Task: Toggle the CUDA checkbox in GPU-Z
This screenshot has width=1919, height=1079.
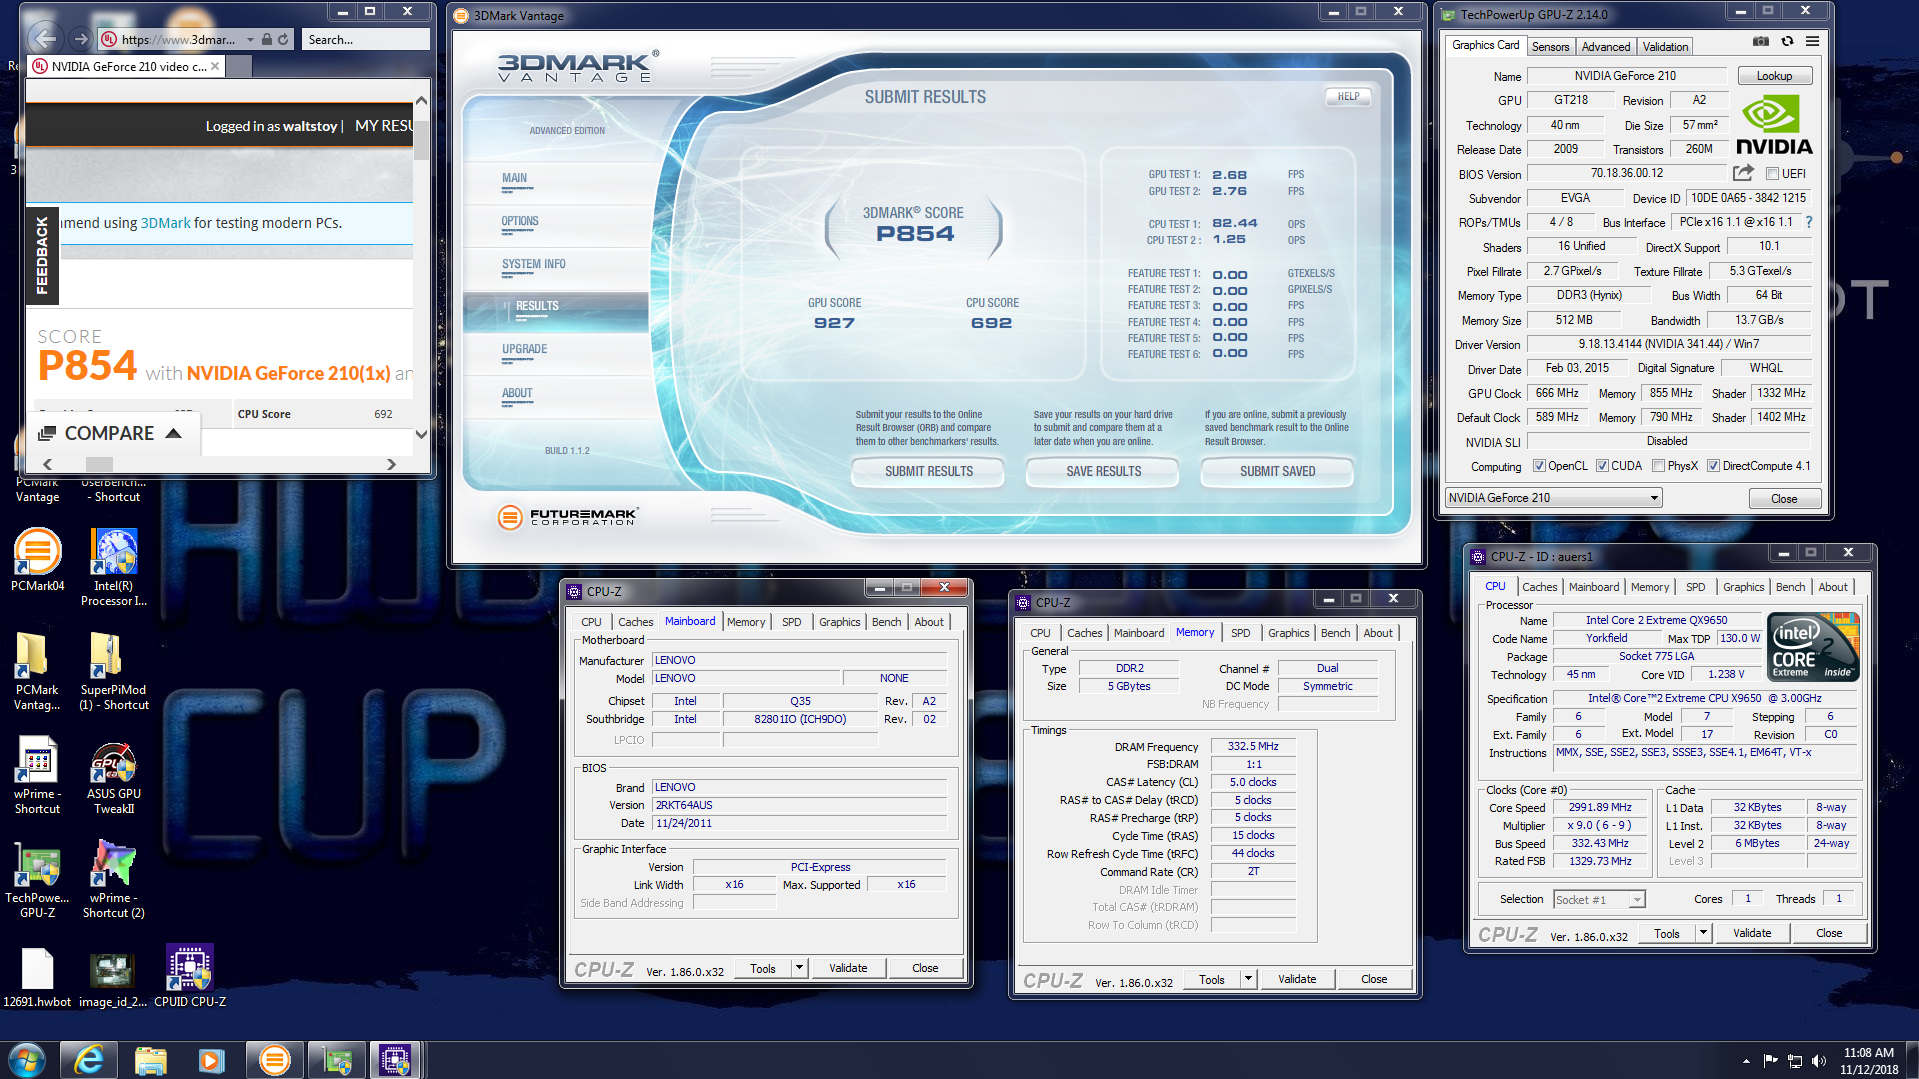Action: click(1602, 466)
